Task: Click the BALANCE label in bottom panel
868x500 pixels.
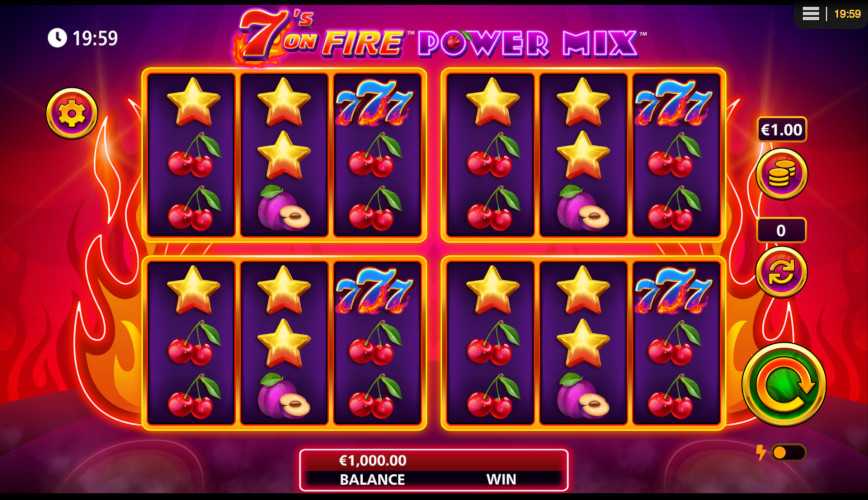Action: click(x=372, y=480)
